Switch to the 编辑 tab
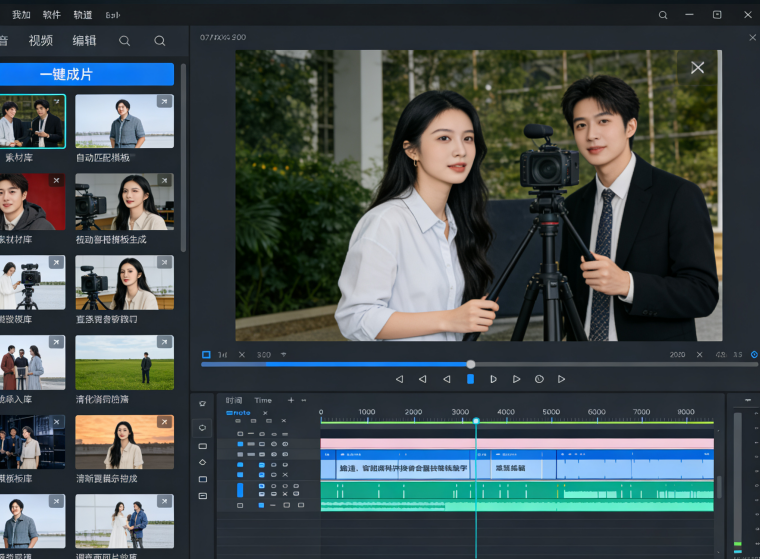The height and width of the screenshot is (559, 760). 85,41
